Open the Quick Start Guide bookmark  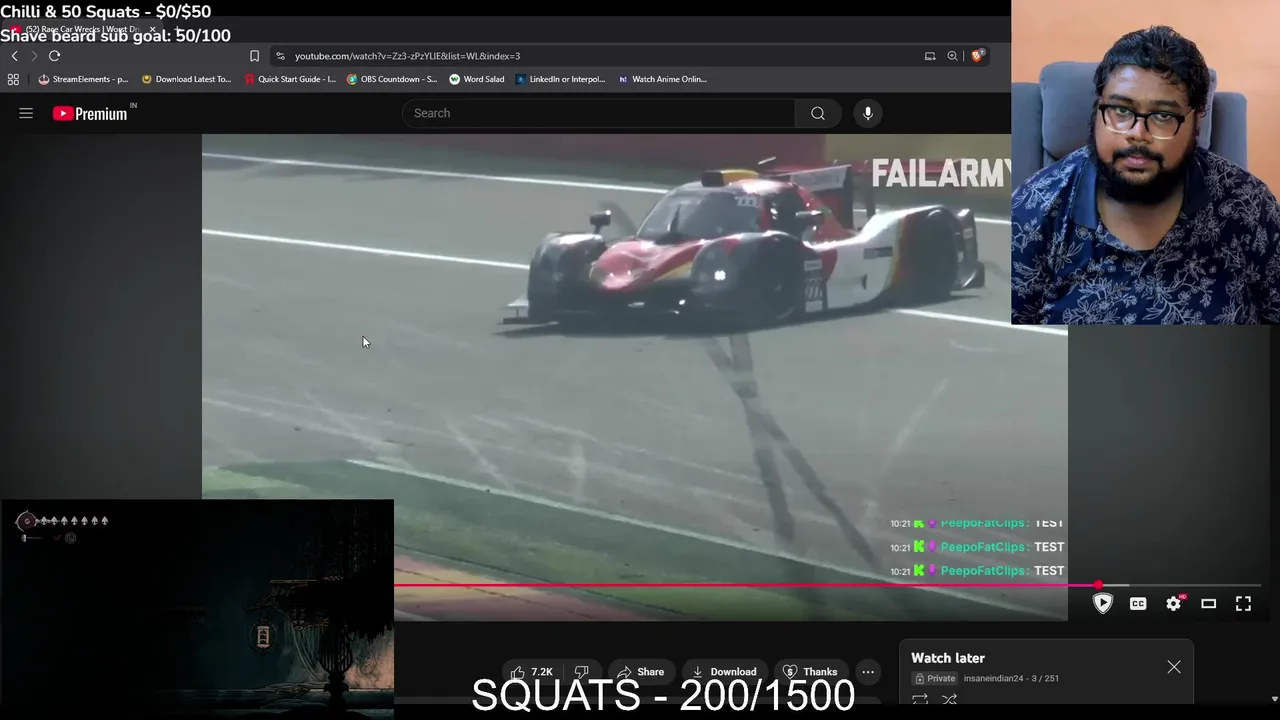(x=290, y=79)
